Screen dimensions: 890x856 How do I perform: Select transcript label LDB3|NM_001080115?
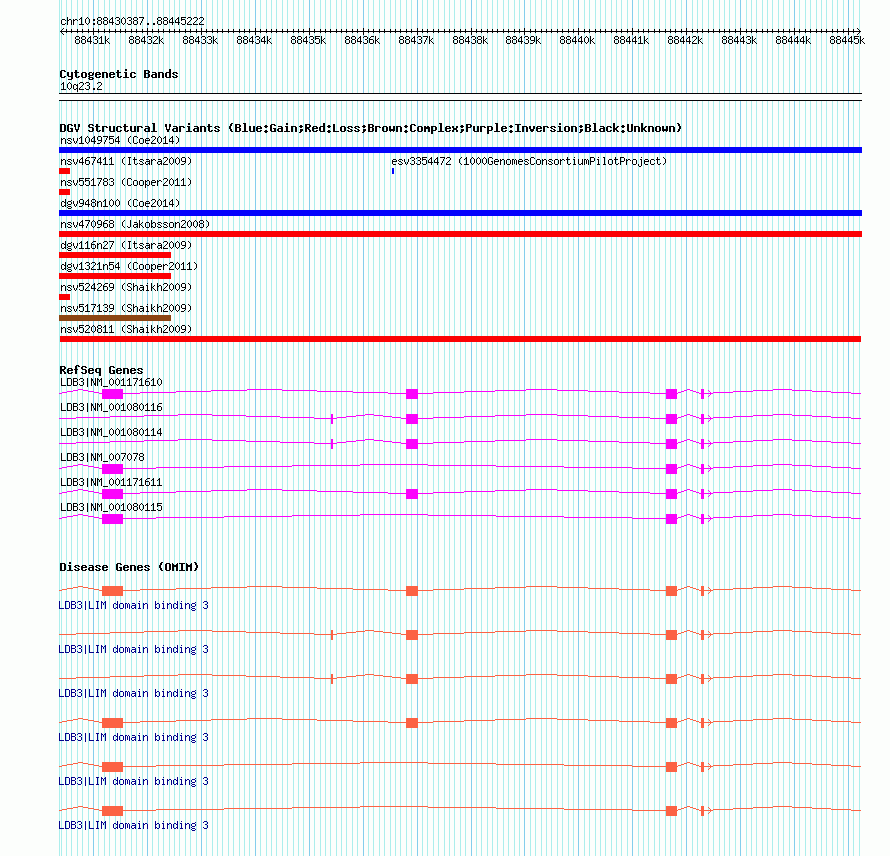111,507
